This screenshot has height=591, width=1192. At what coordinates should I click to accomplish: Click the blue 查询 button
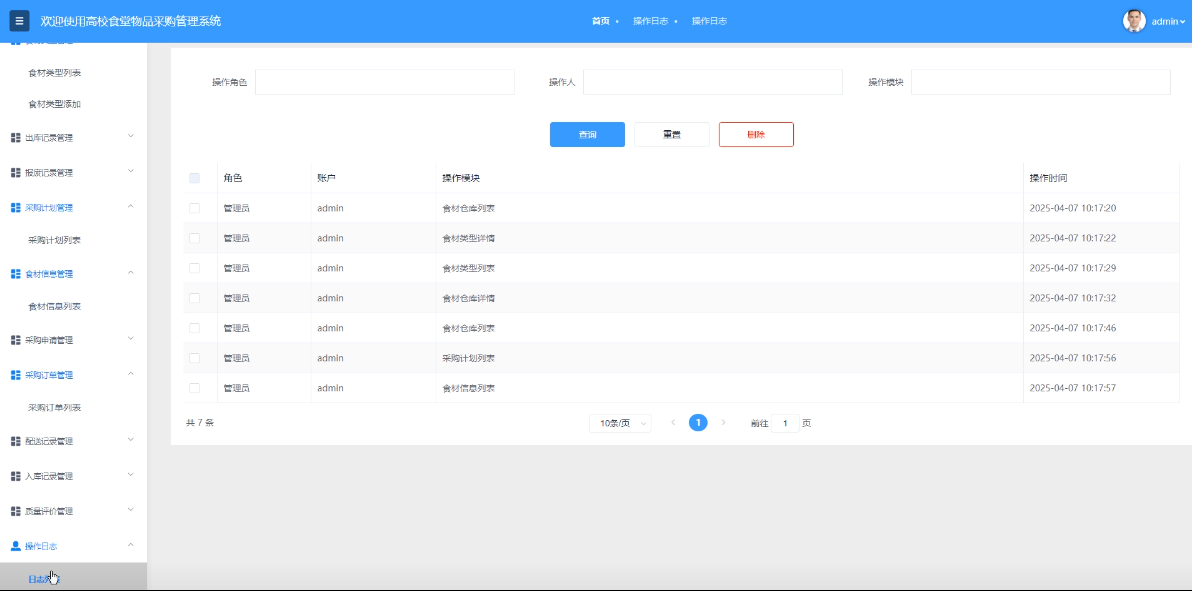(588, 135)
